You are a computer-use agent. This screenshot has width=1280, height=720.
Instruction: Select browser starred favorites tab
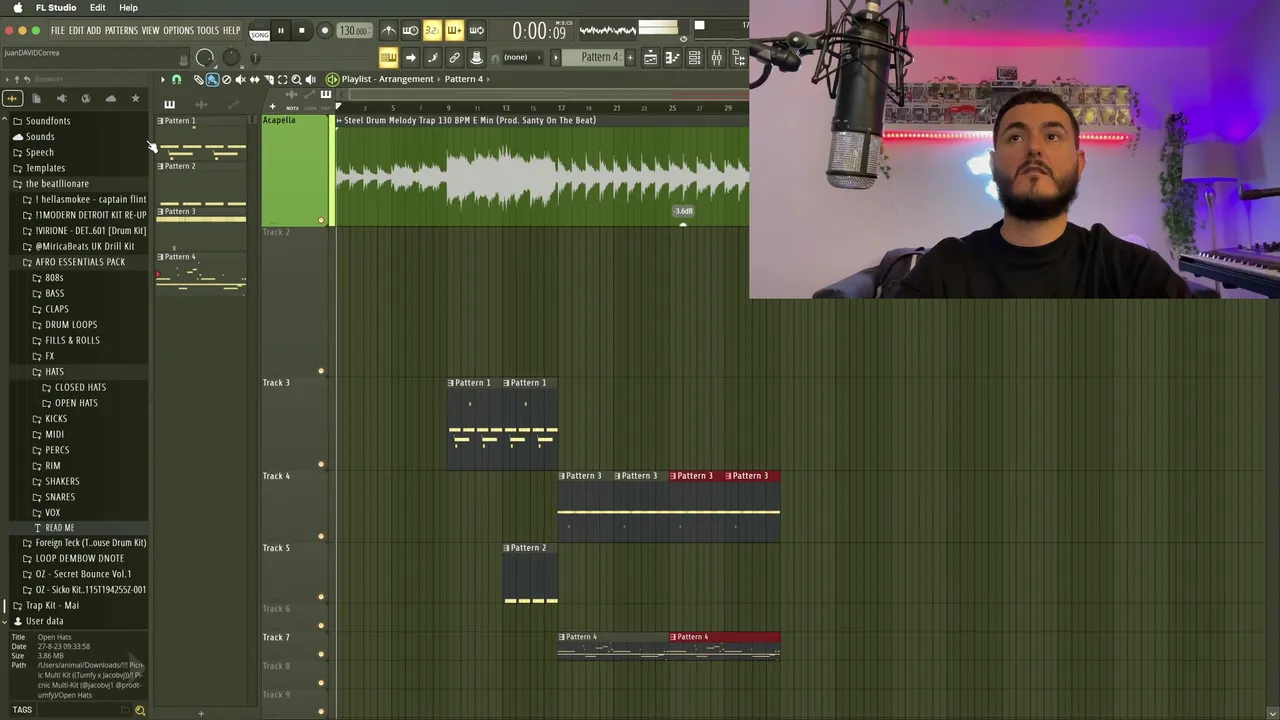pyautogui.click(x=135, y=98)
